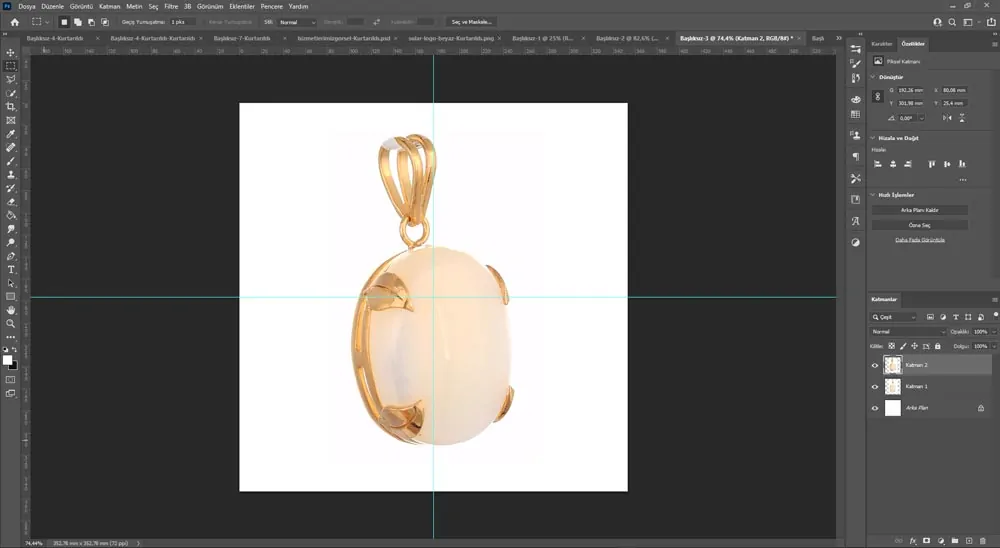Create new fill or adjustment layer
1000x548 pixels.
(941, 541)
